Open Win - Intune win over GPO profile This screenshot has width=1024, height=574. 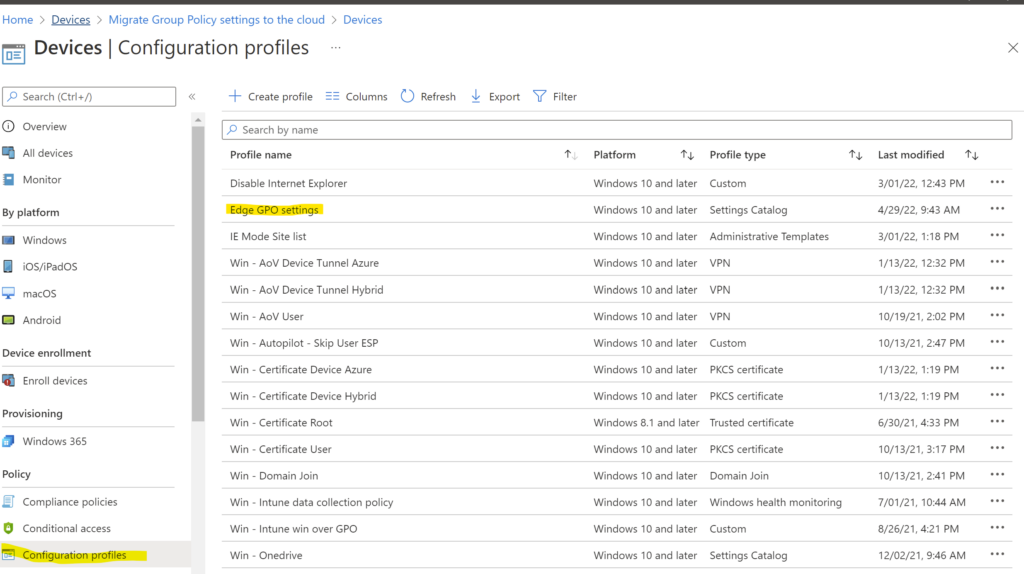(x=293, y=529)
